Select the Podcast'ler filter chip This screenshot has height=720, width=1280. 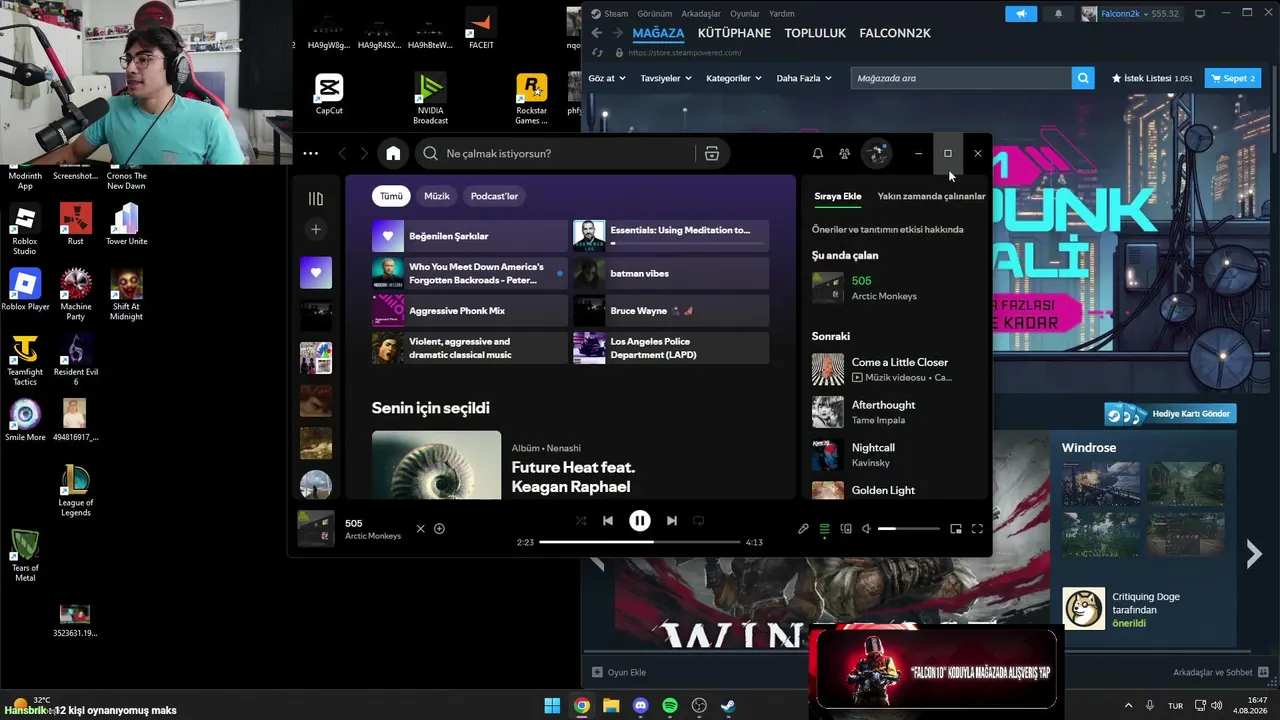pos(494,196)
